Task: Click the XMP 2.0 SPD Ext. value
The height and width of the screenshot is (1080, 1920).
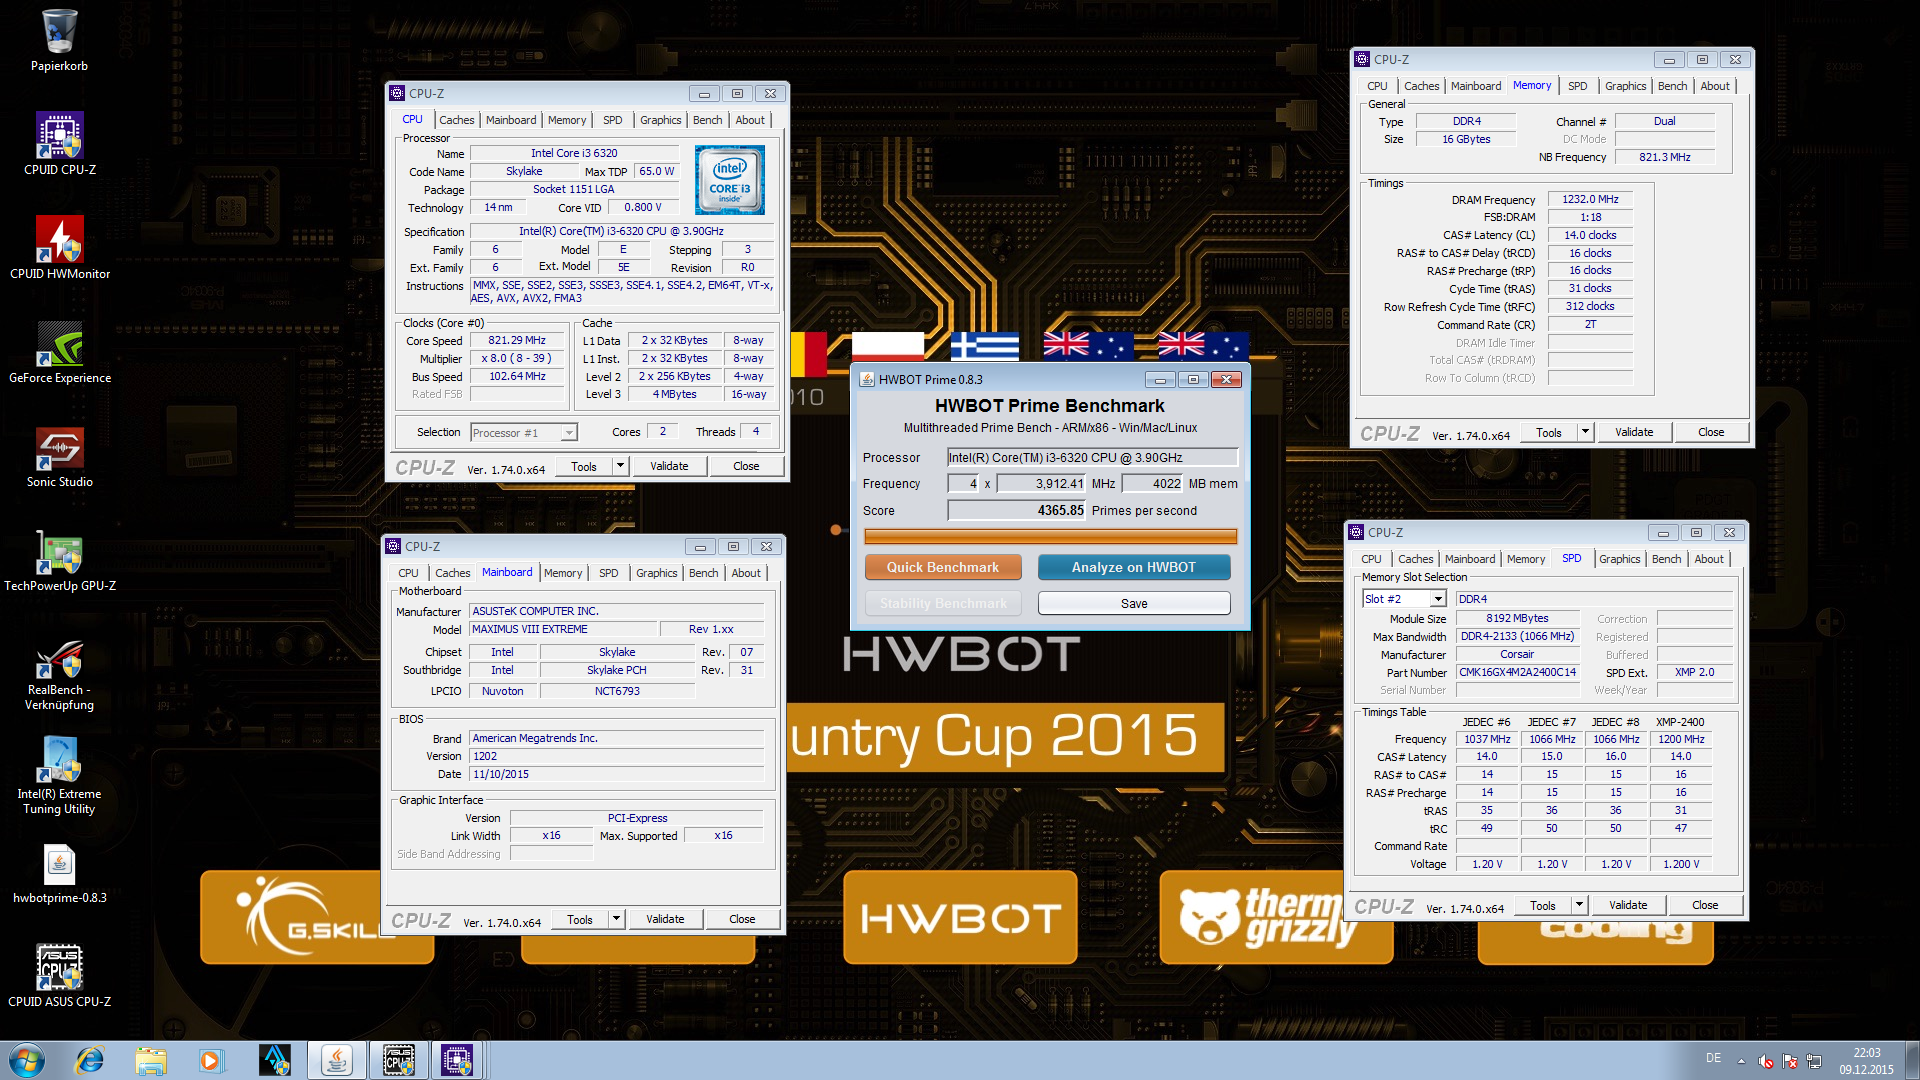Action: click(1694, 673)
